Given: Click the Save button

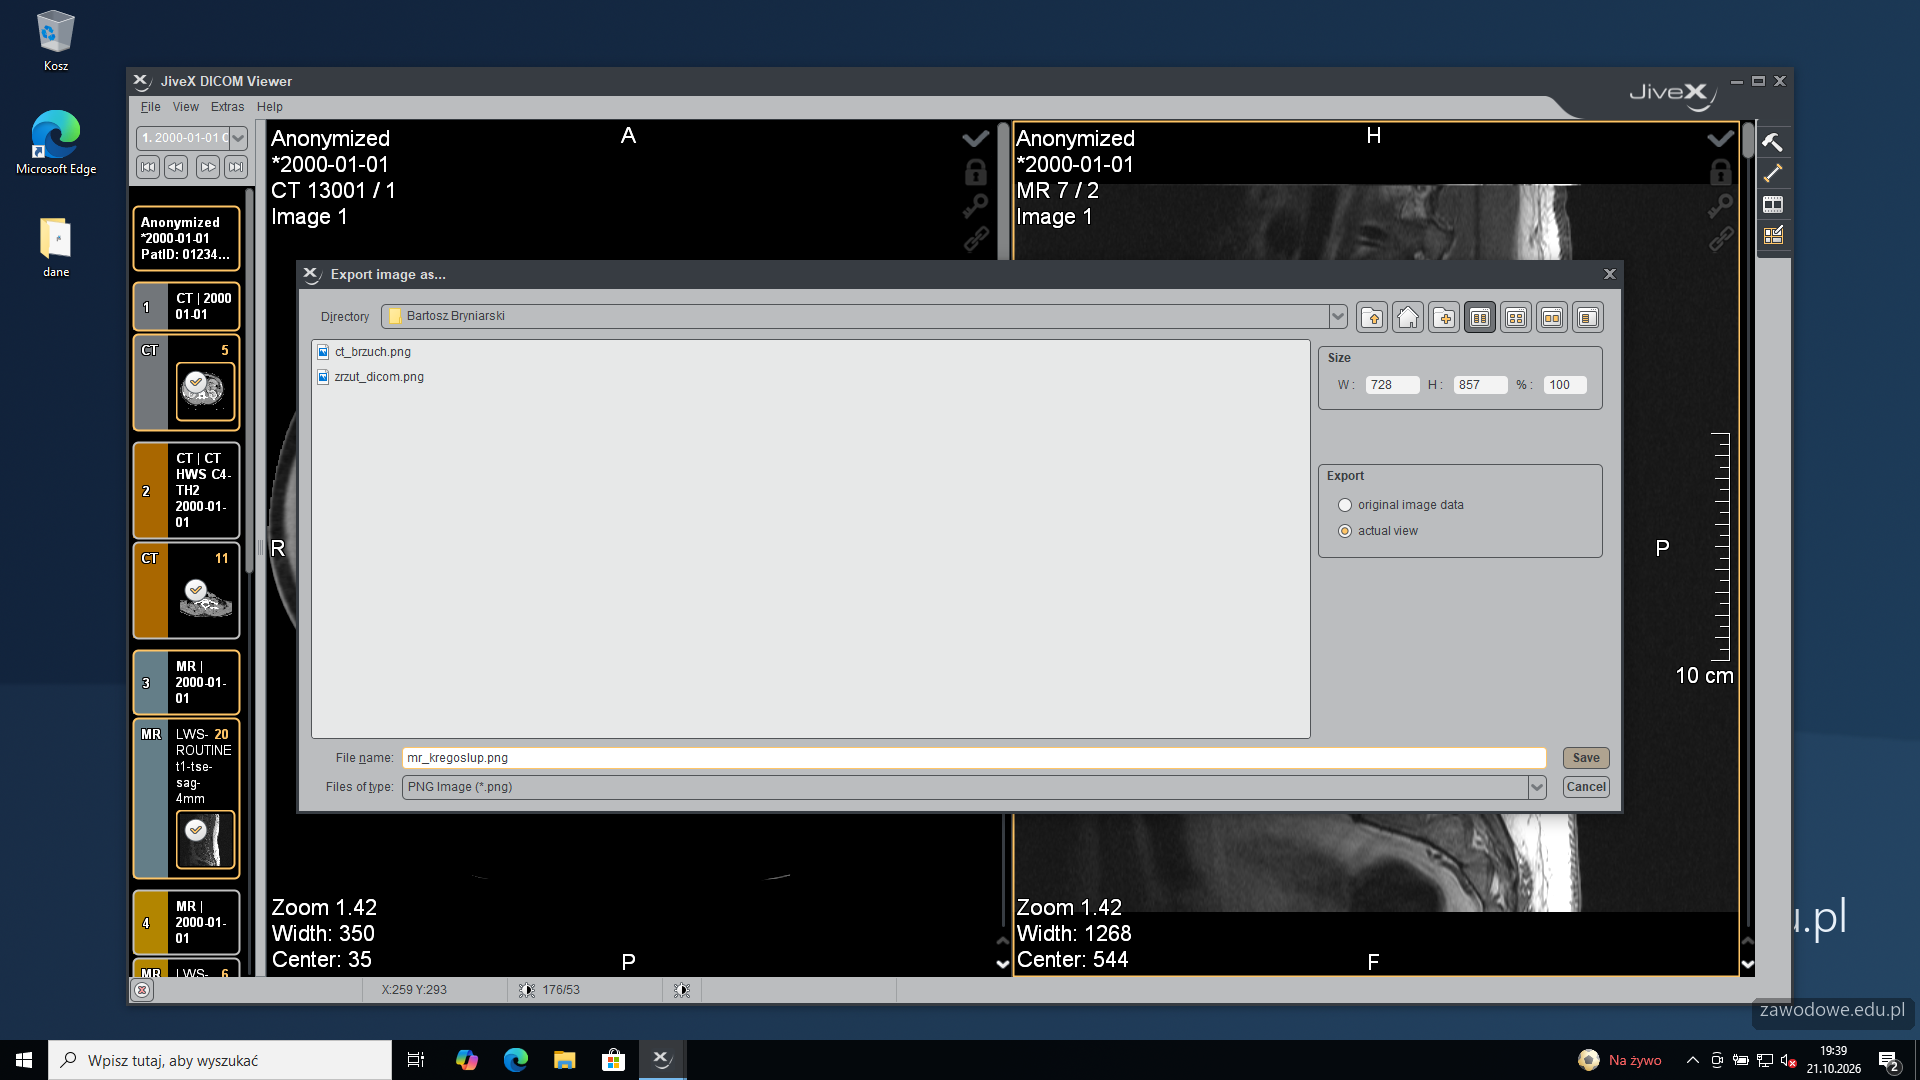Looking at the screenshot, I should (1586, 758).
